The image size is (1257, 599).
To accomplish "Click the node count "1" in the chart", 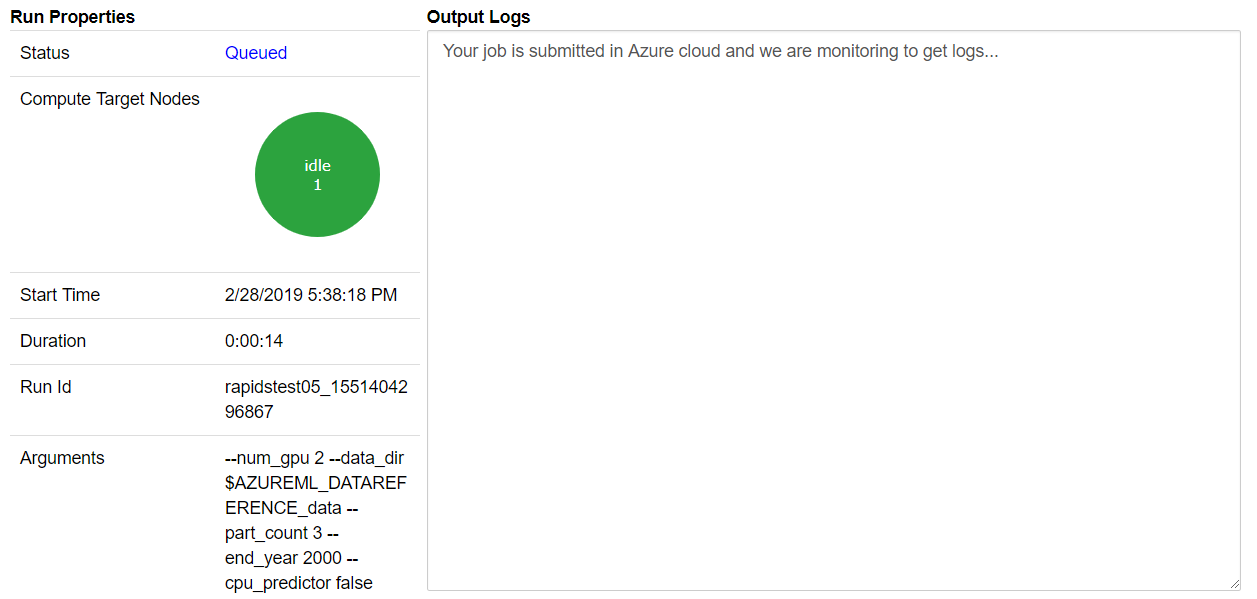I will [x=317, y=185].
